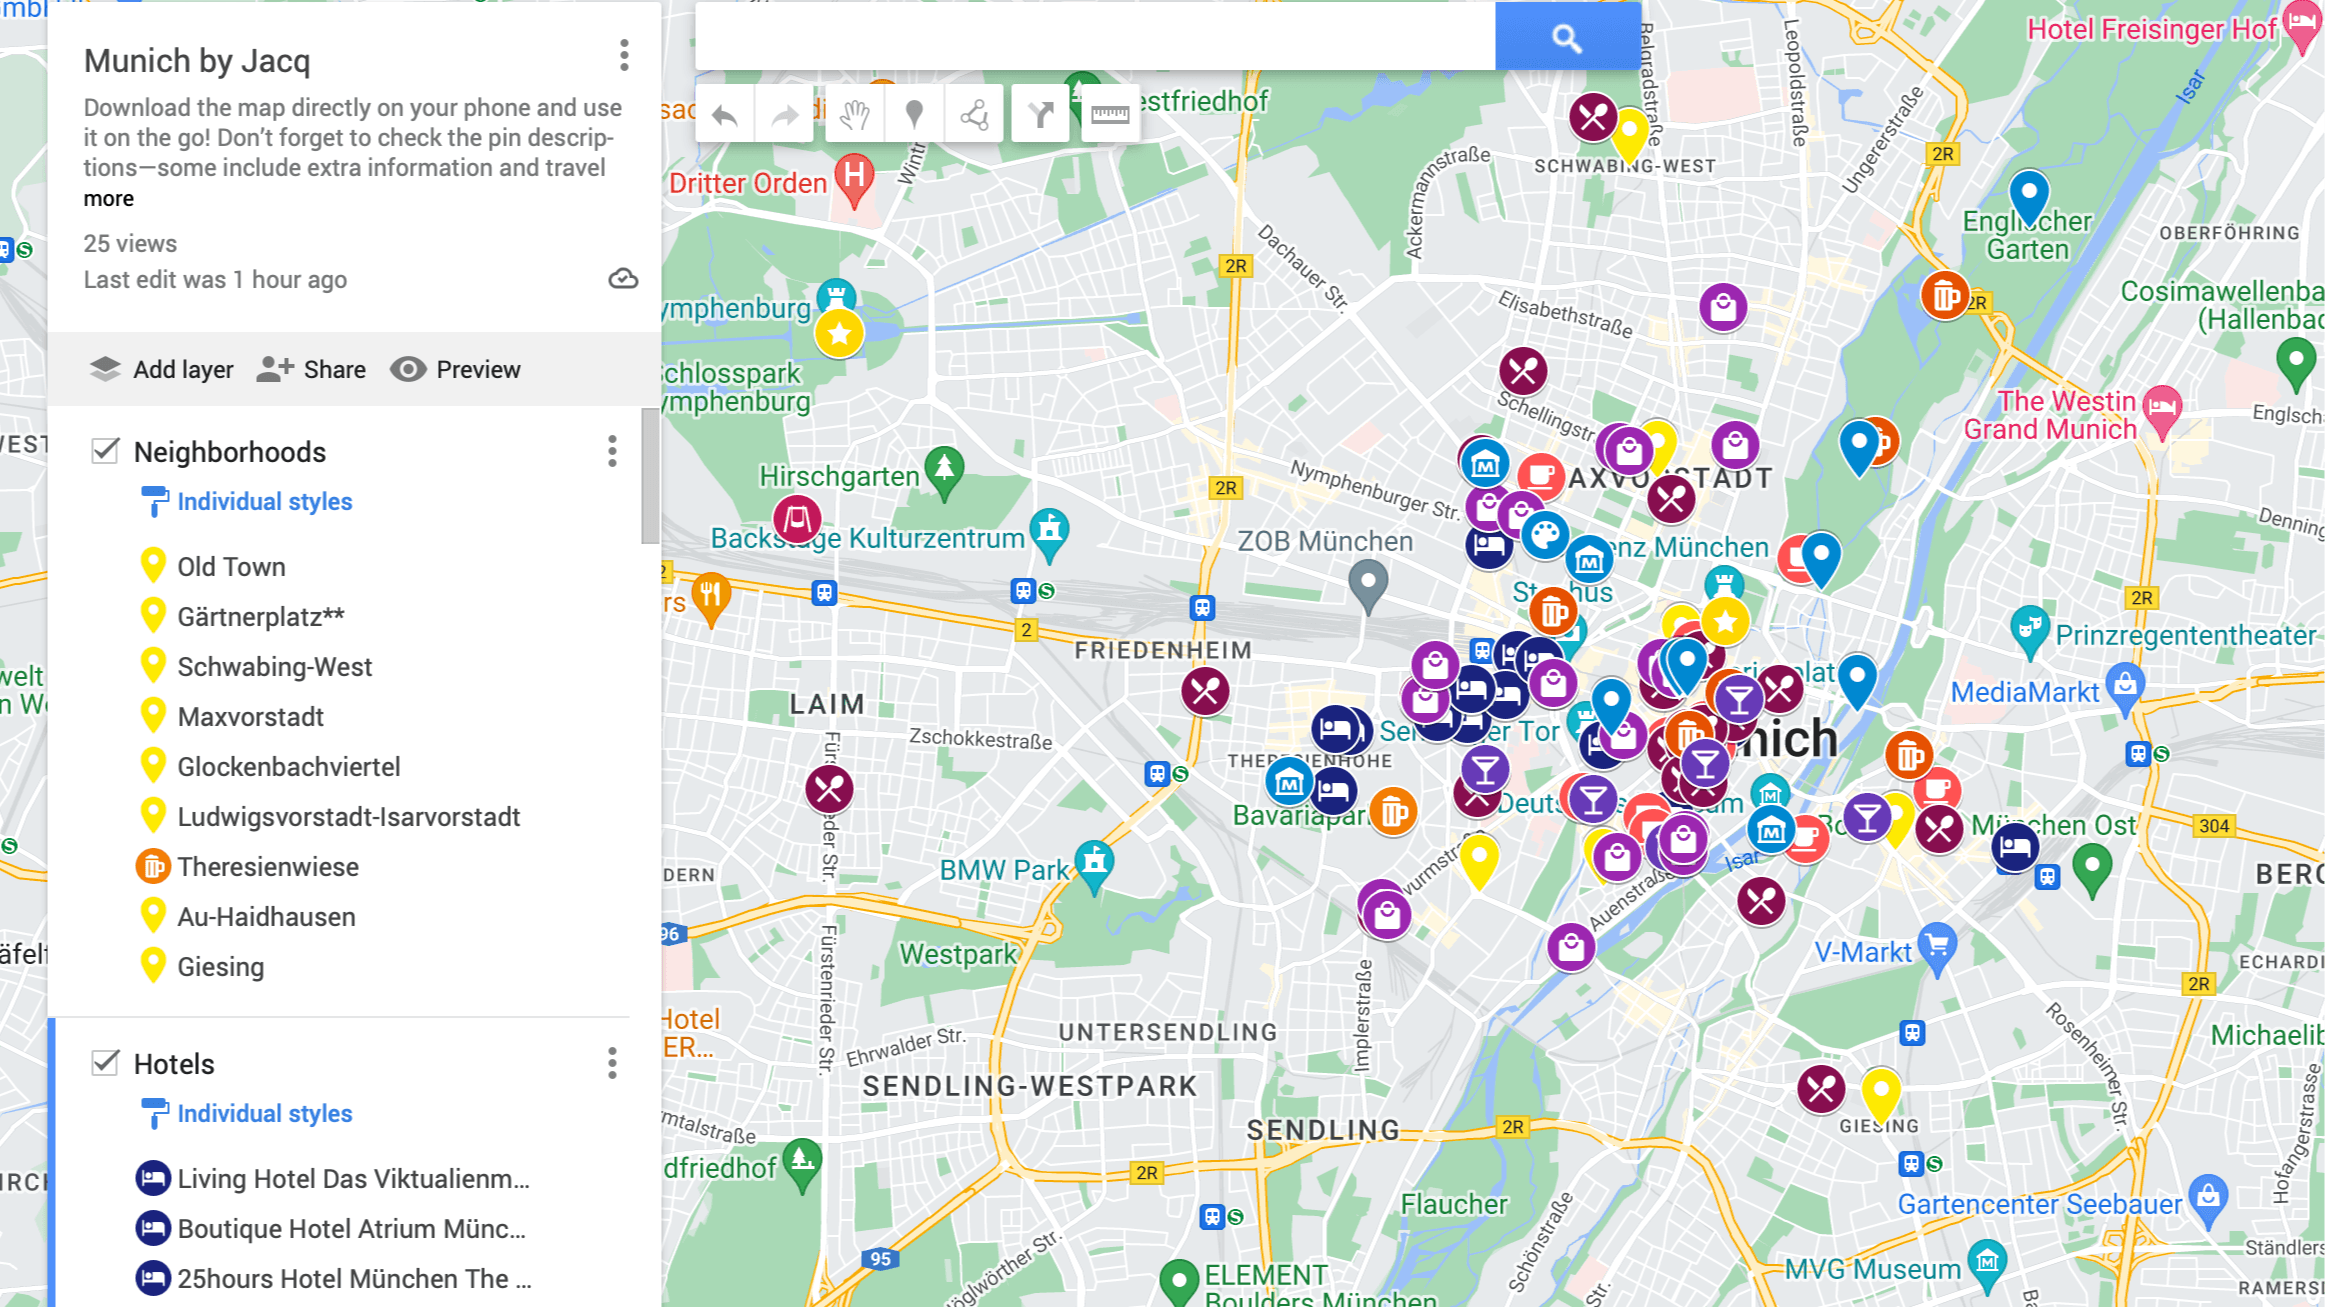Click inside the map search field
Image resolution: width=2325 pixels, height=1307 pixels.
point(1095,37)
